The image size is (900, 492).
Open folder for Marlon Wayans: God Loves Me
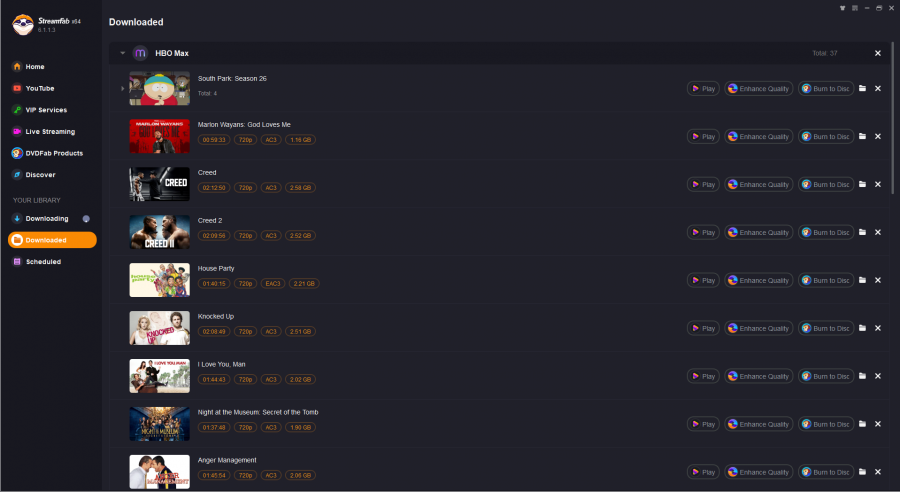click(x=862, y=136)
